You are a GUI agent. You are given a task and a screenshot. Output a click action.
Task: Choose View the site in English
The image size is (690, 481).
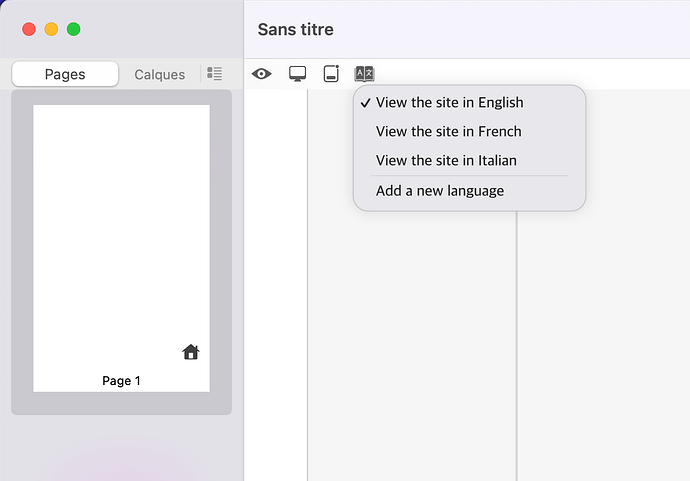pyautogui.click(x=469, y=103)
